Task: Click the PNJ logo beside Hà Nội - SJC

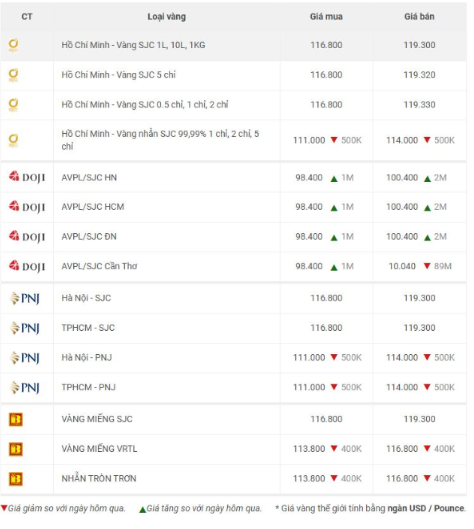Action: (x=25, y=298)
